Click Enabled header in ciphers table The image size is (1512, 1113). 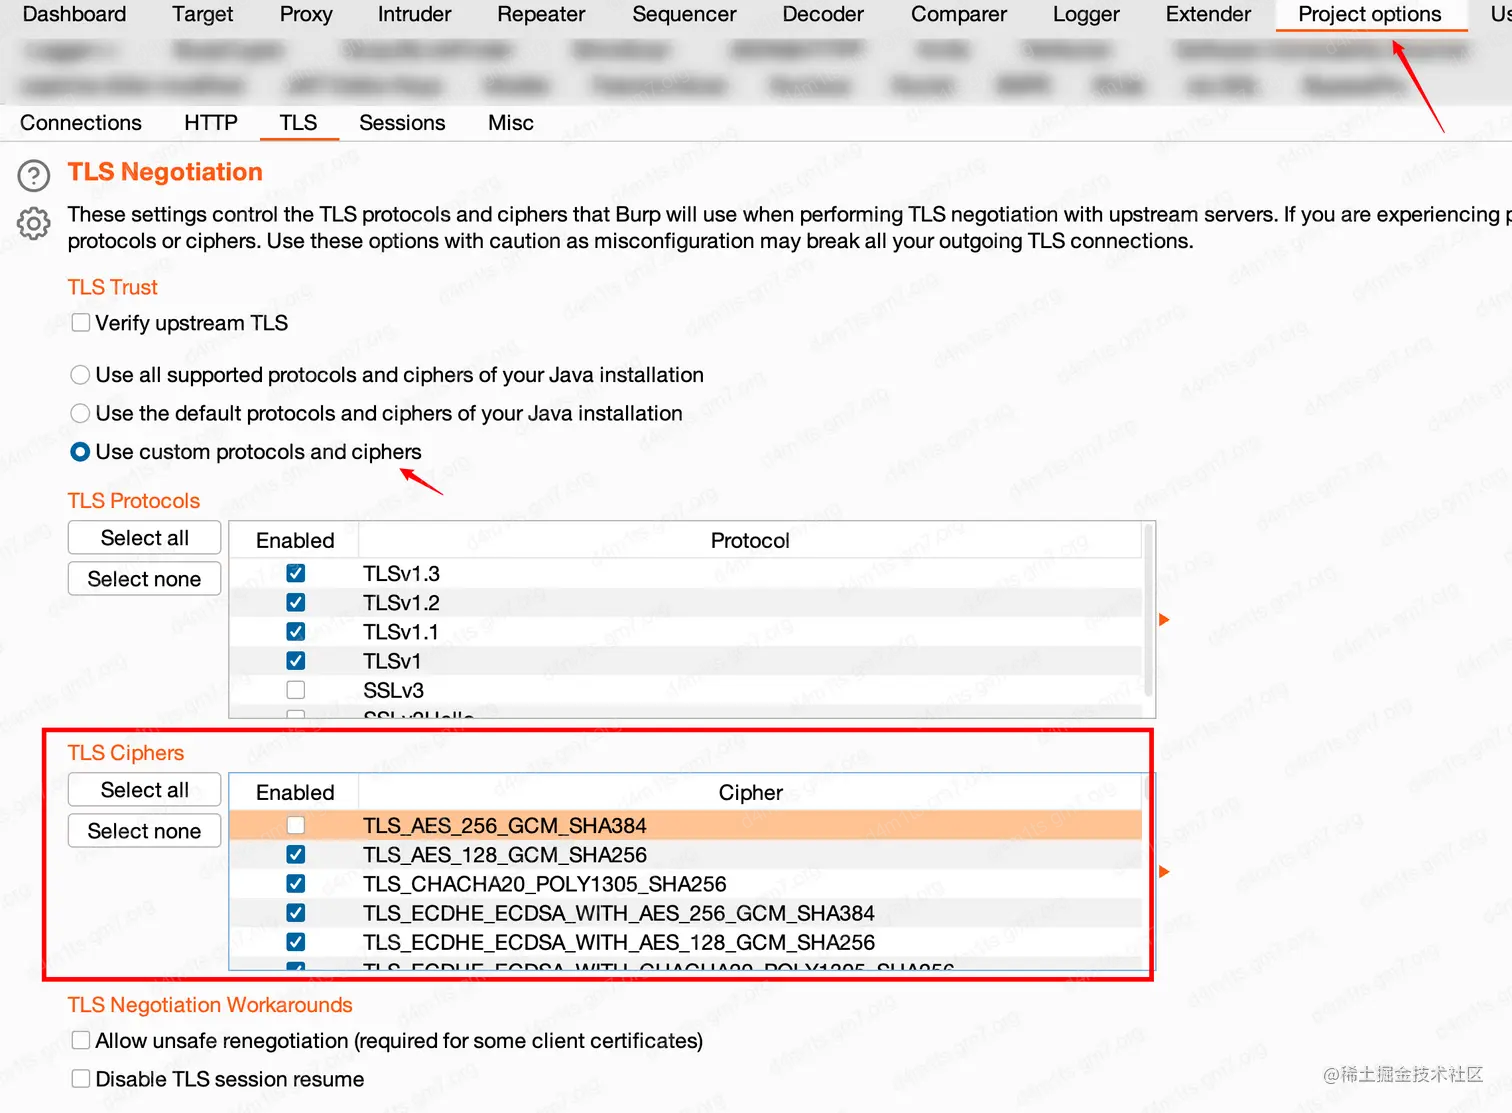[295, 792]
